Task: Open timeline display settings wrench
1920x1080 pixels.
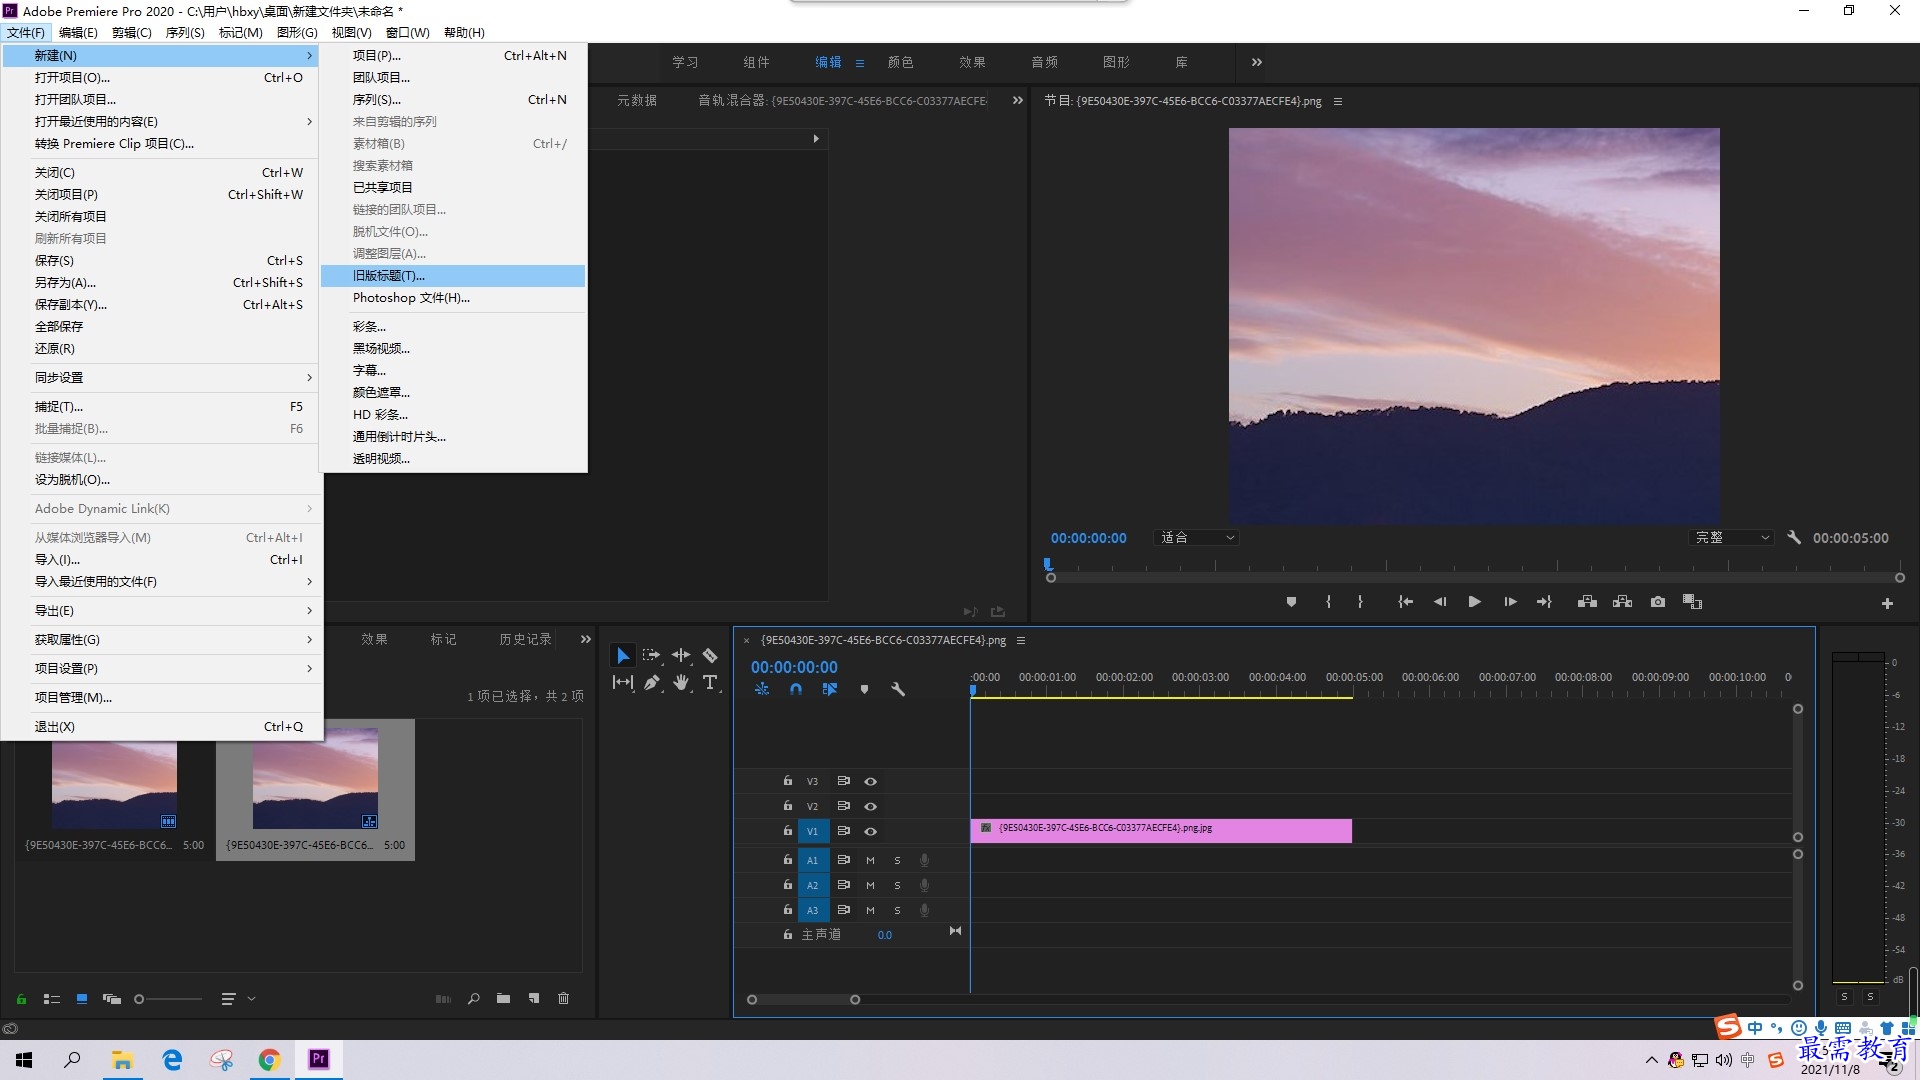Action: tap(898, 689)
